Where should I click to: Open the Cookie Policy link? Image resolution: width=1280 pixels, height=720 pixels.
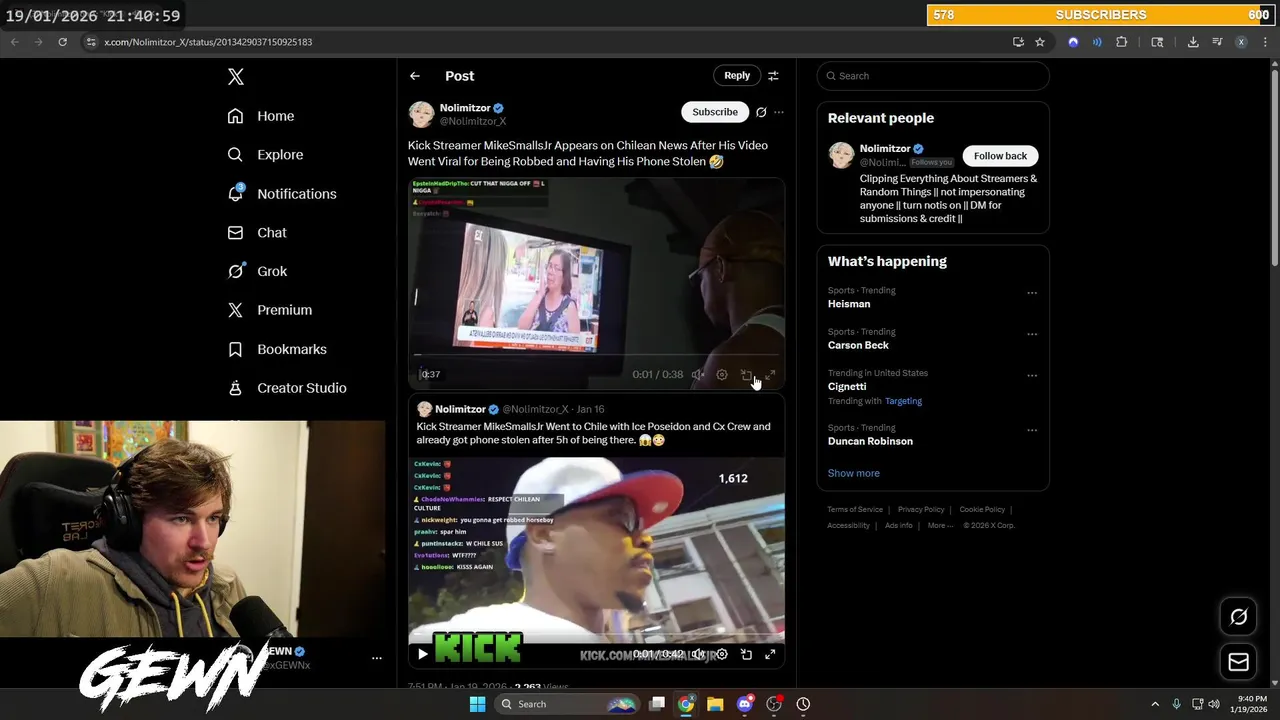[x=982, y=510]
